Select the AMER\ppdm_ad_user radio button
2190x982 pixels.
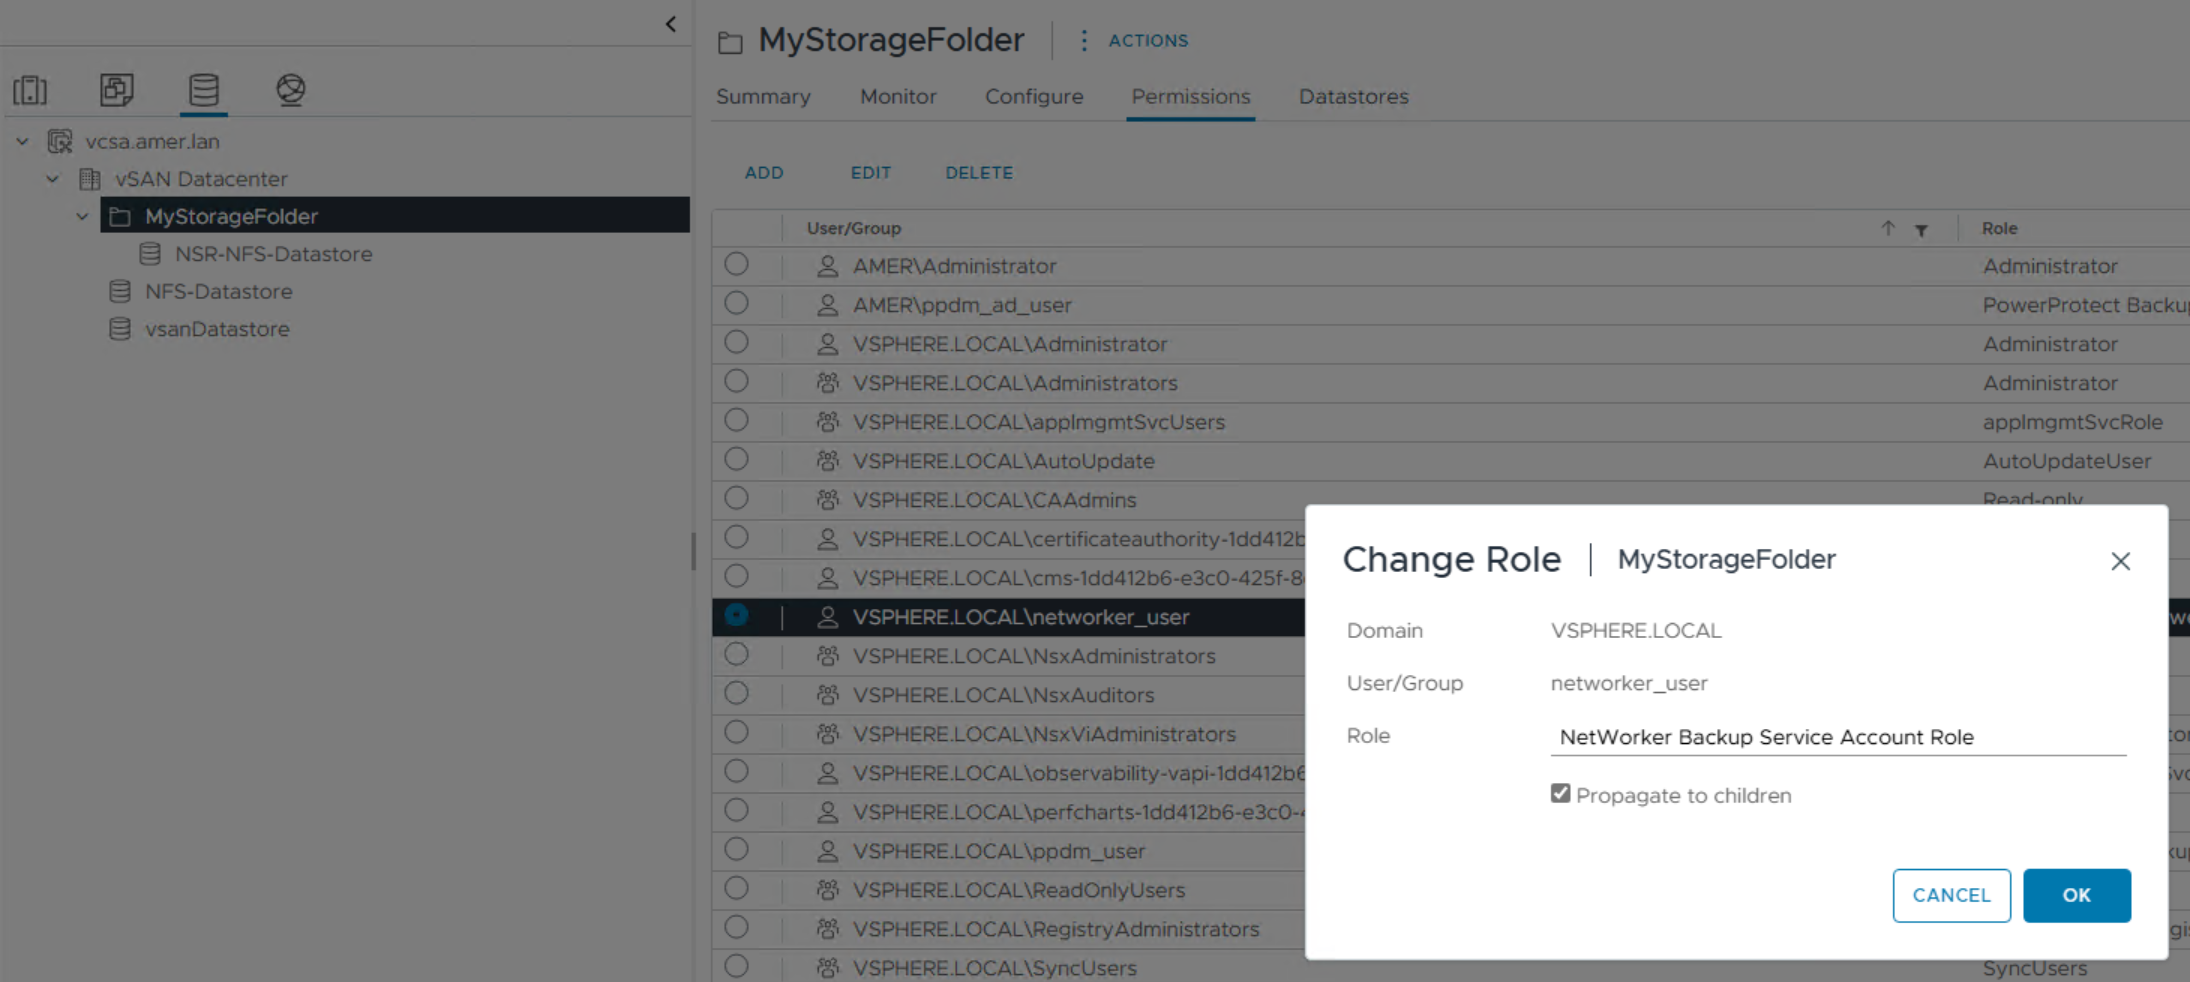[x=736, y=303]
